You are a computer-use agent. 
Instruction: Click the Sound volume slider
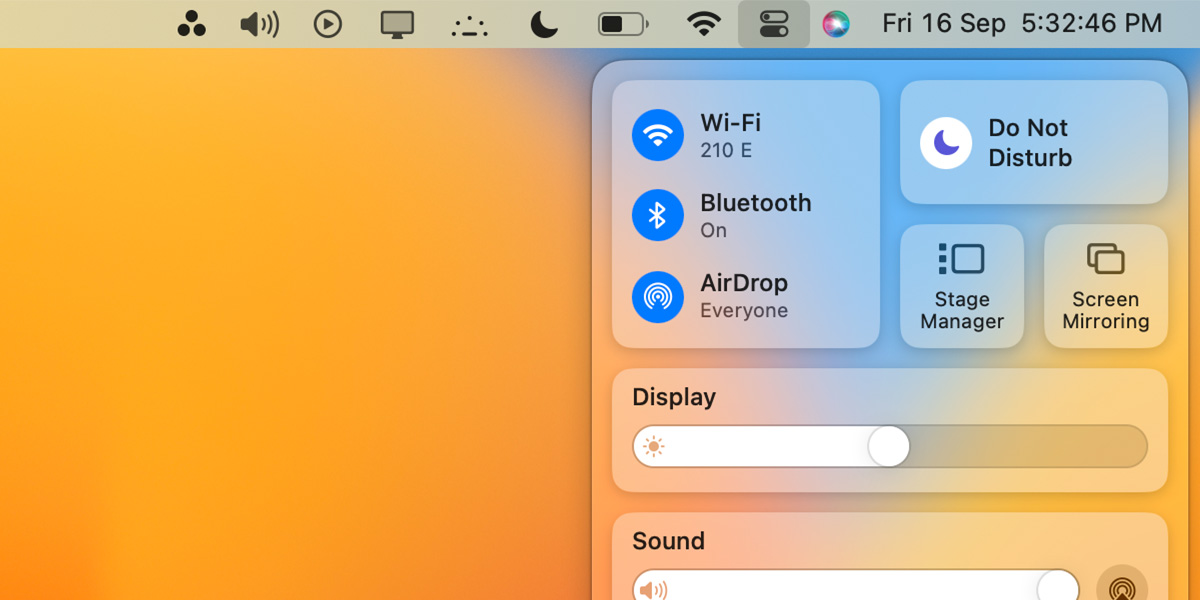(x=856, y=587)
